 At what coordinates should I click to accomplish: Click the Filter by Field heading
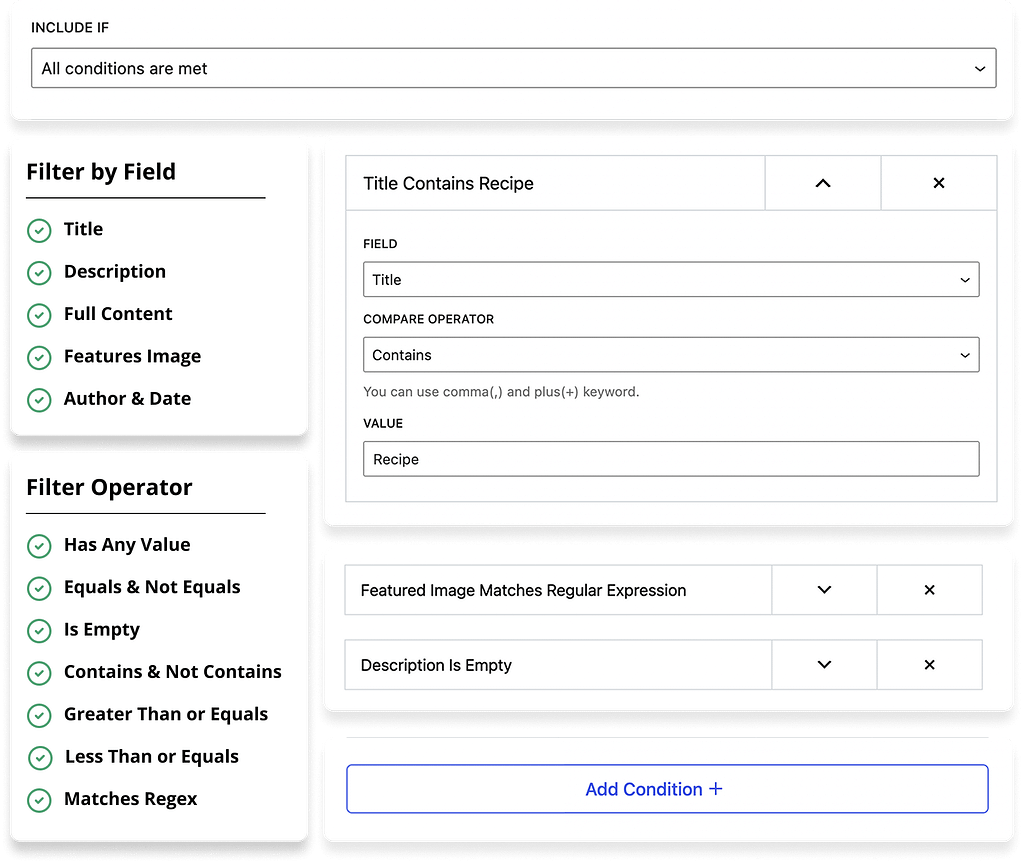pyautogui.click(x=101, y=172)
